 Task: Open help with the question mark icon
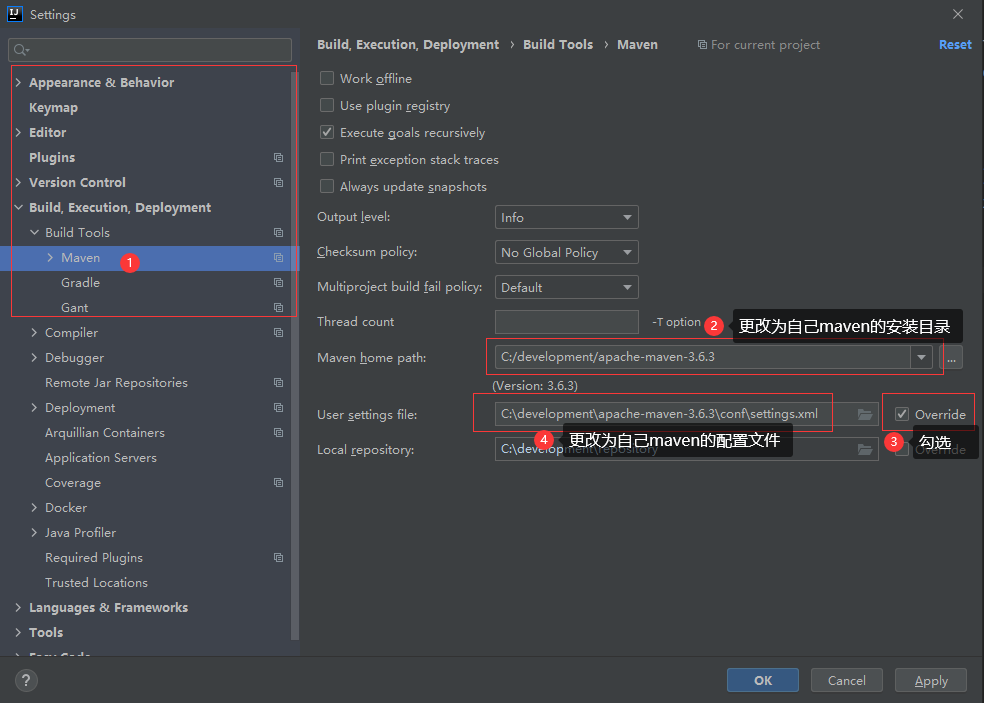point(26,680)
